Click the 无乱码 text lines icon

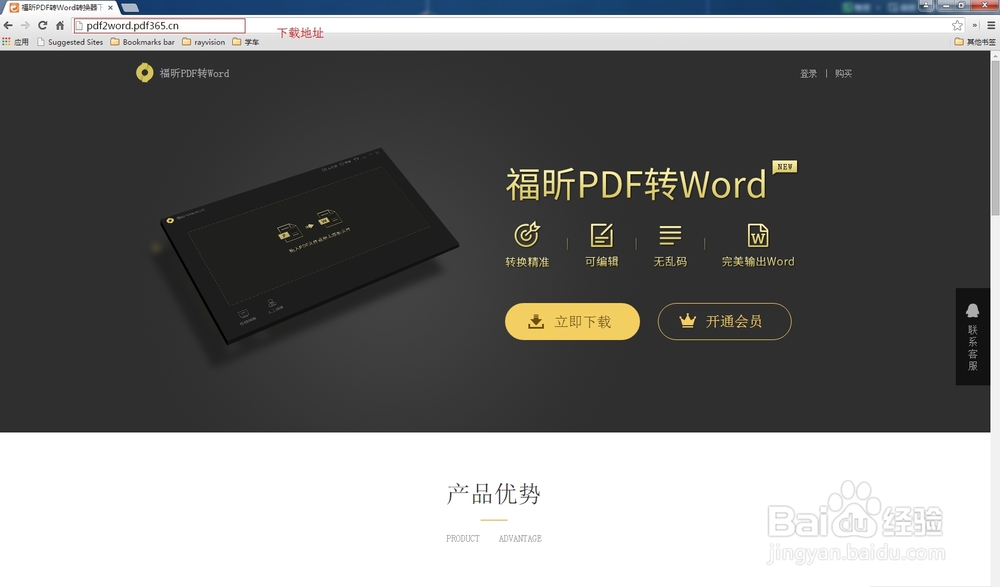pos(670,235)
